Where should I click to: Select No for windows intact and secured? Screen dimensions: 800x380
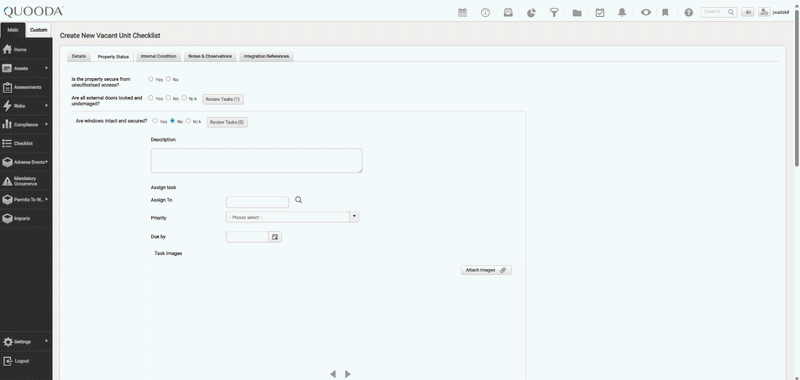(x=172, y=121)
